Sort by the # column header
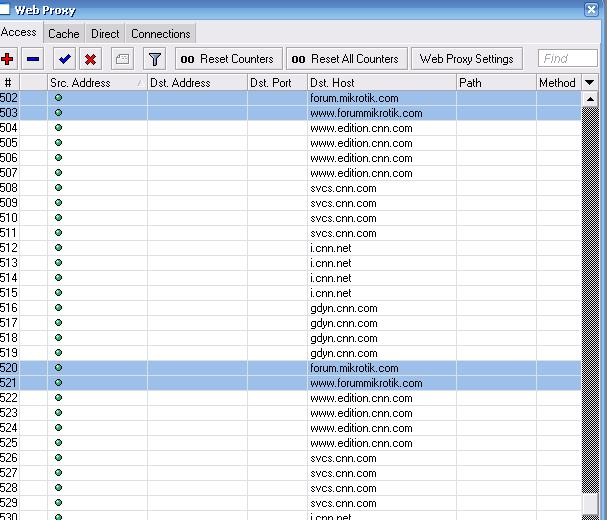This screenshot has width=607, height=520. 10,82
